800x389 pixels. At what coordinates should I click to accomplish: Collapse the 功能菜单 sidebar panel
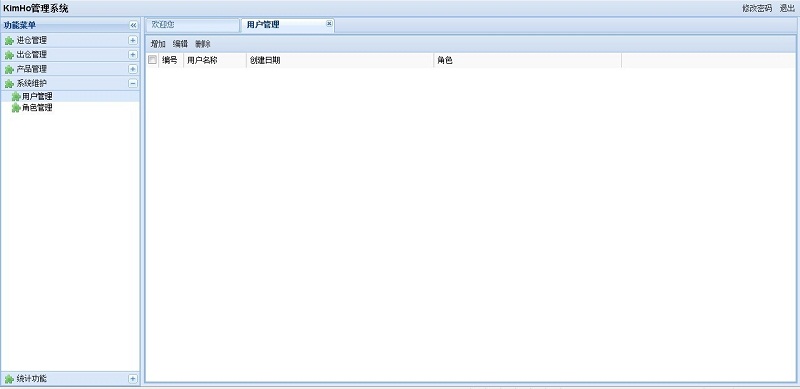133,25
